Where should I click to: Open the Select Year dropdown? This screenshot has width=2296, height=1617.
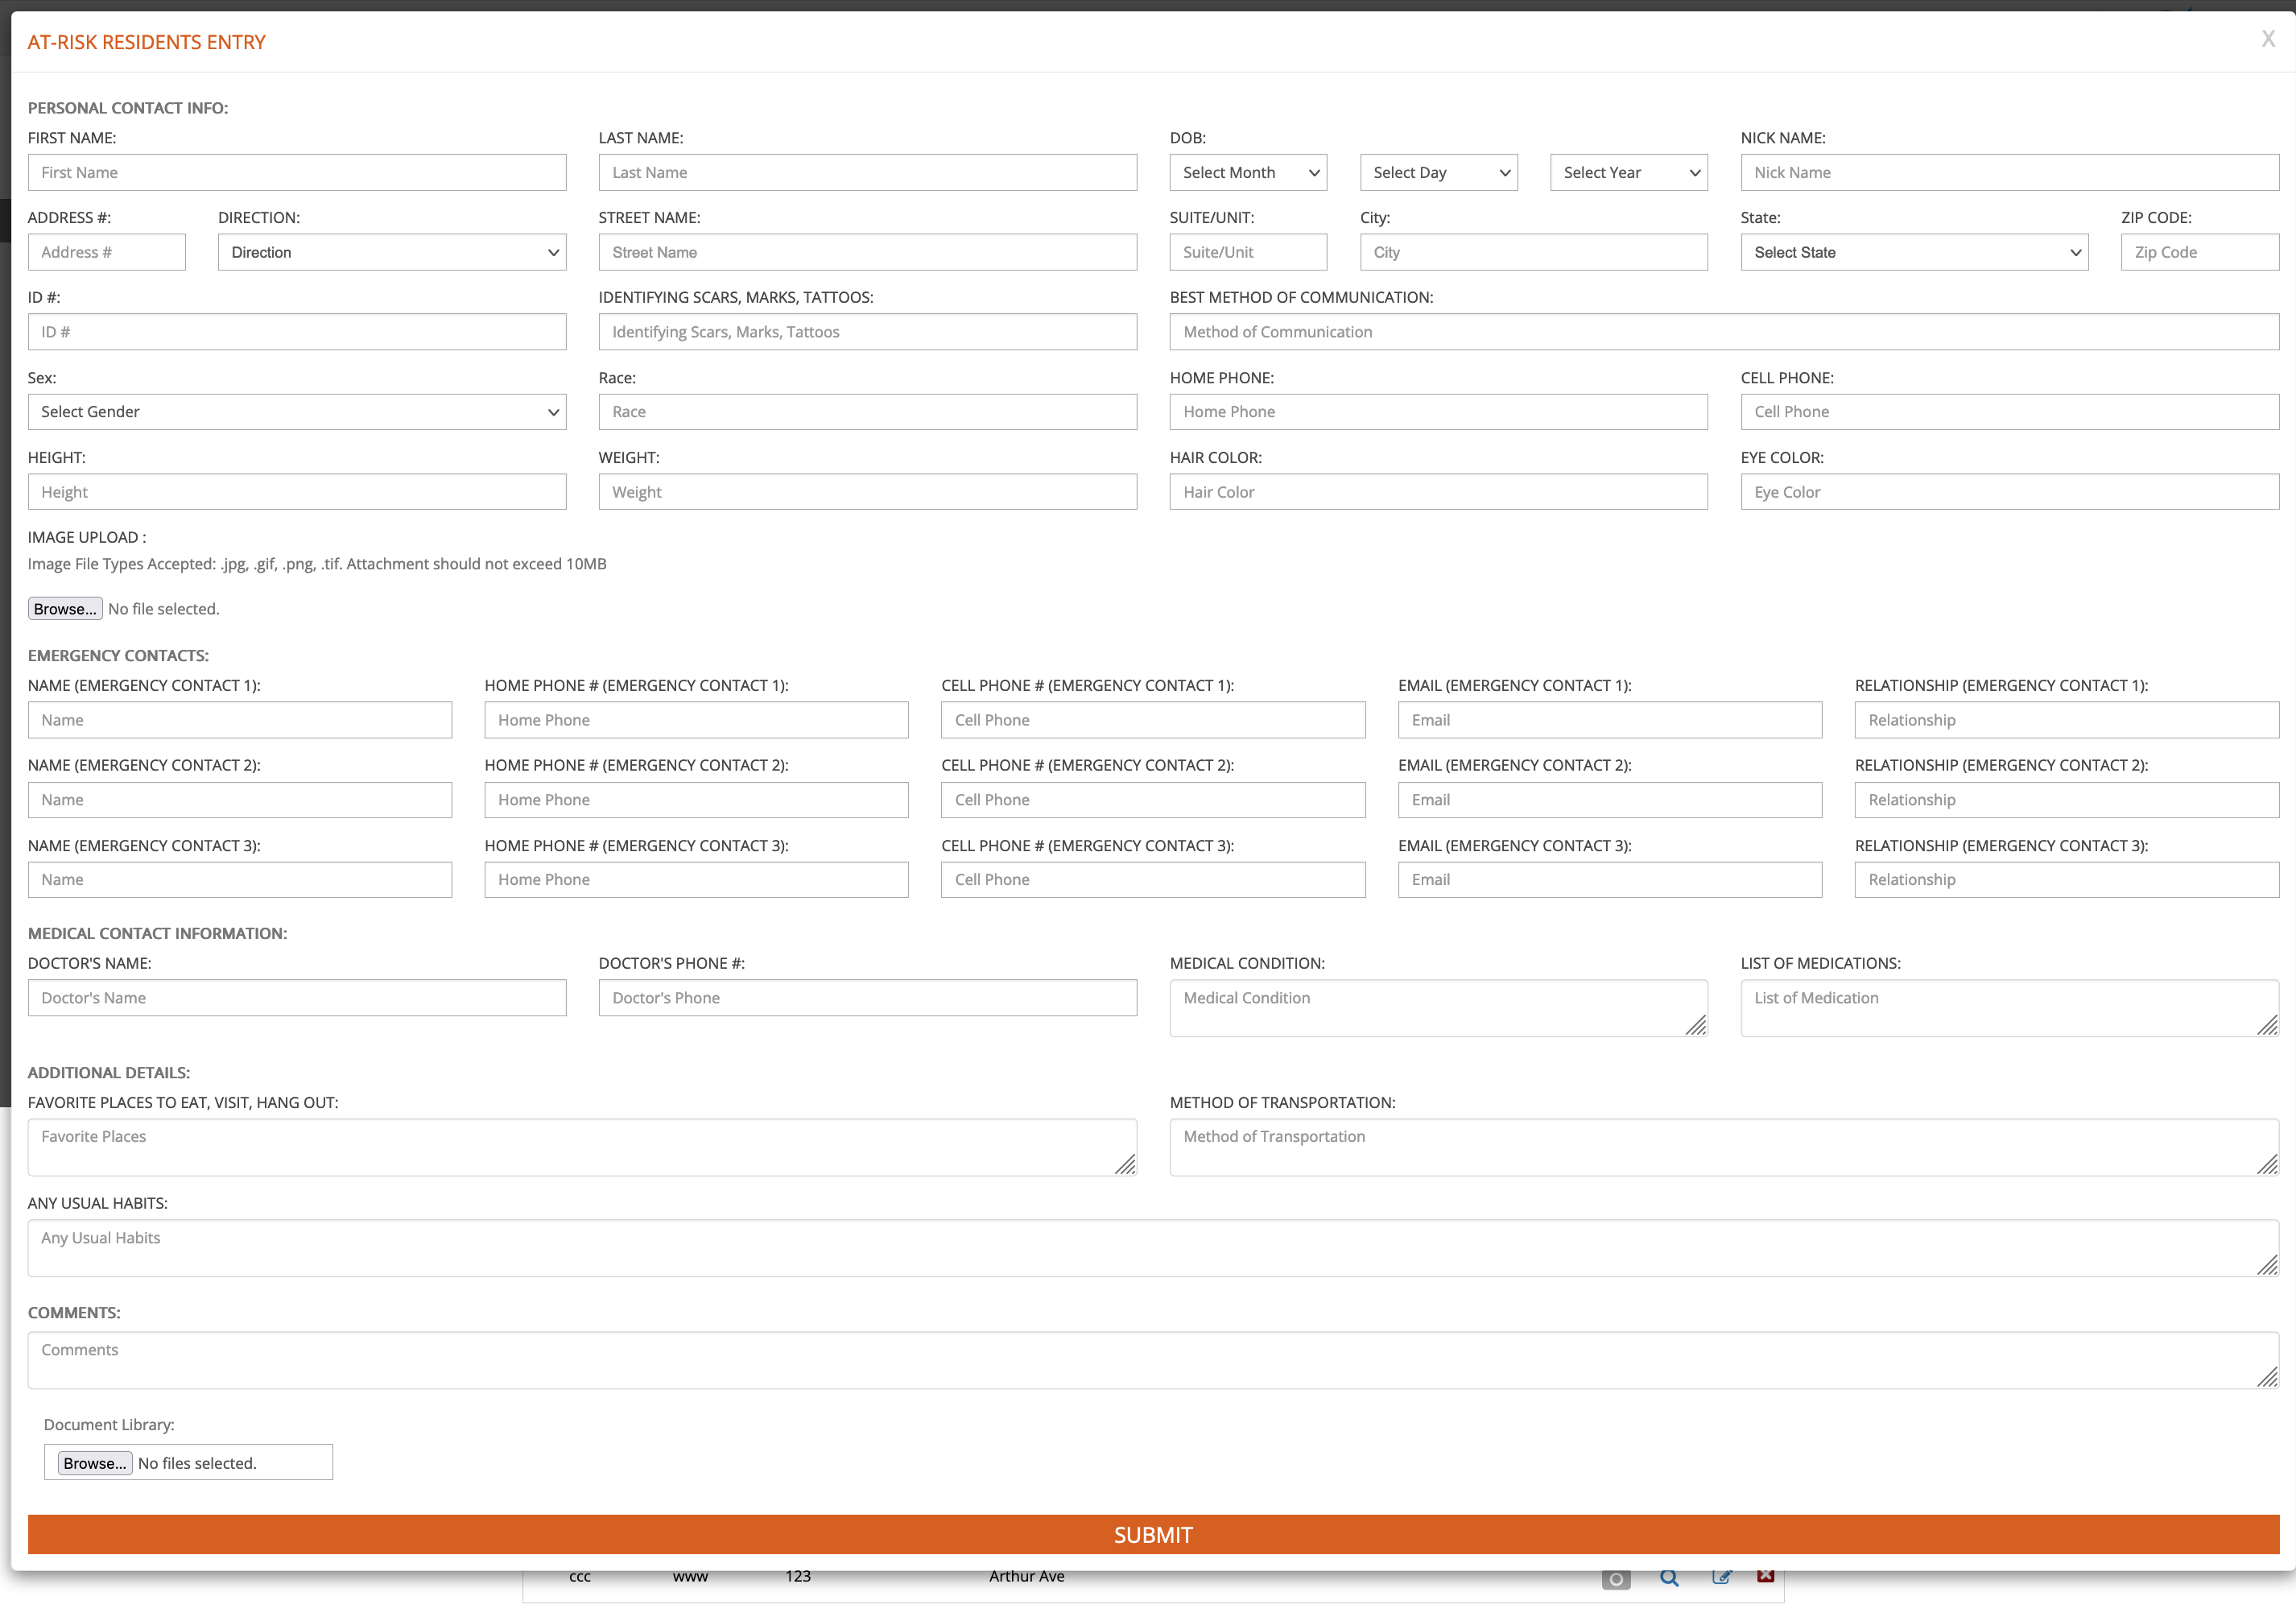click(1628, 172)
